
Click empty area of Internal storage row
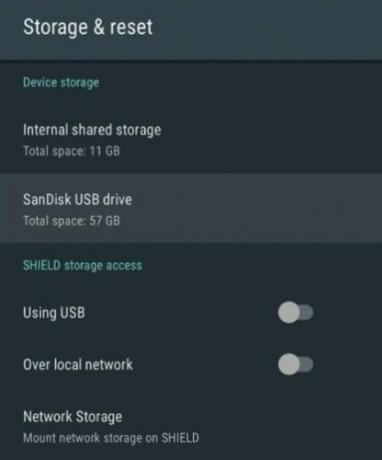click(x=267, y=139)
